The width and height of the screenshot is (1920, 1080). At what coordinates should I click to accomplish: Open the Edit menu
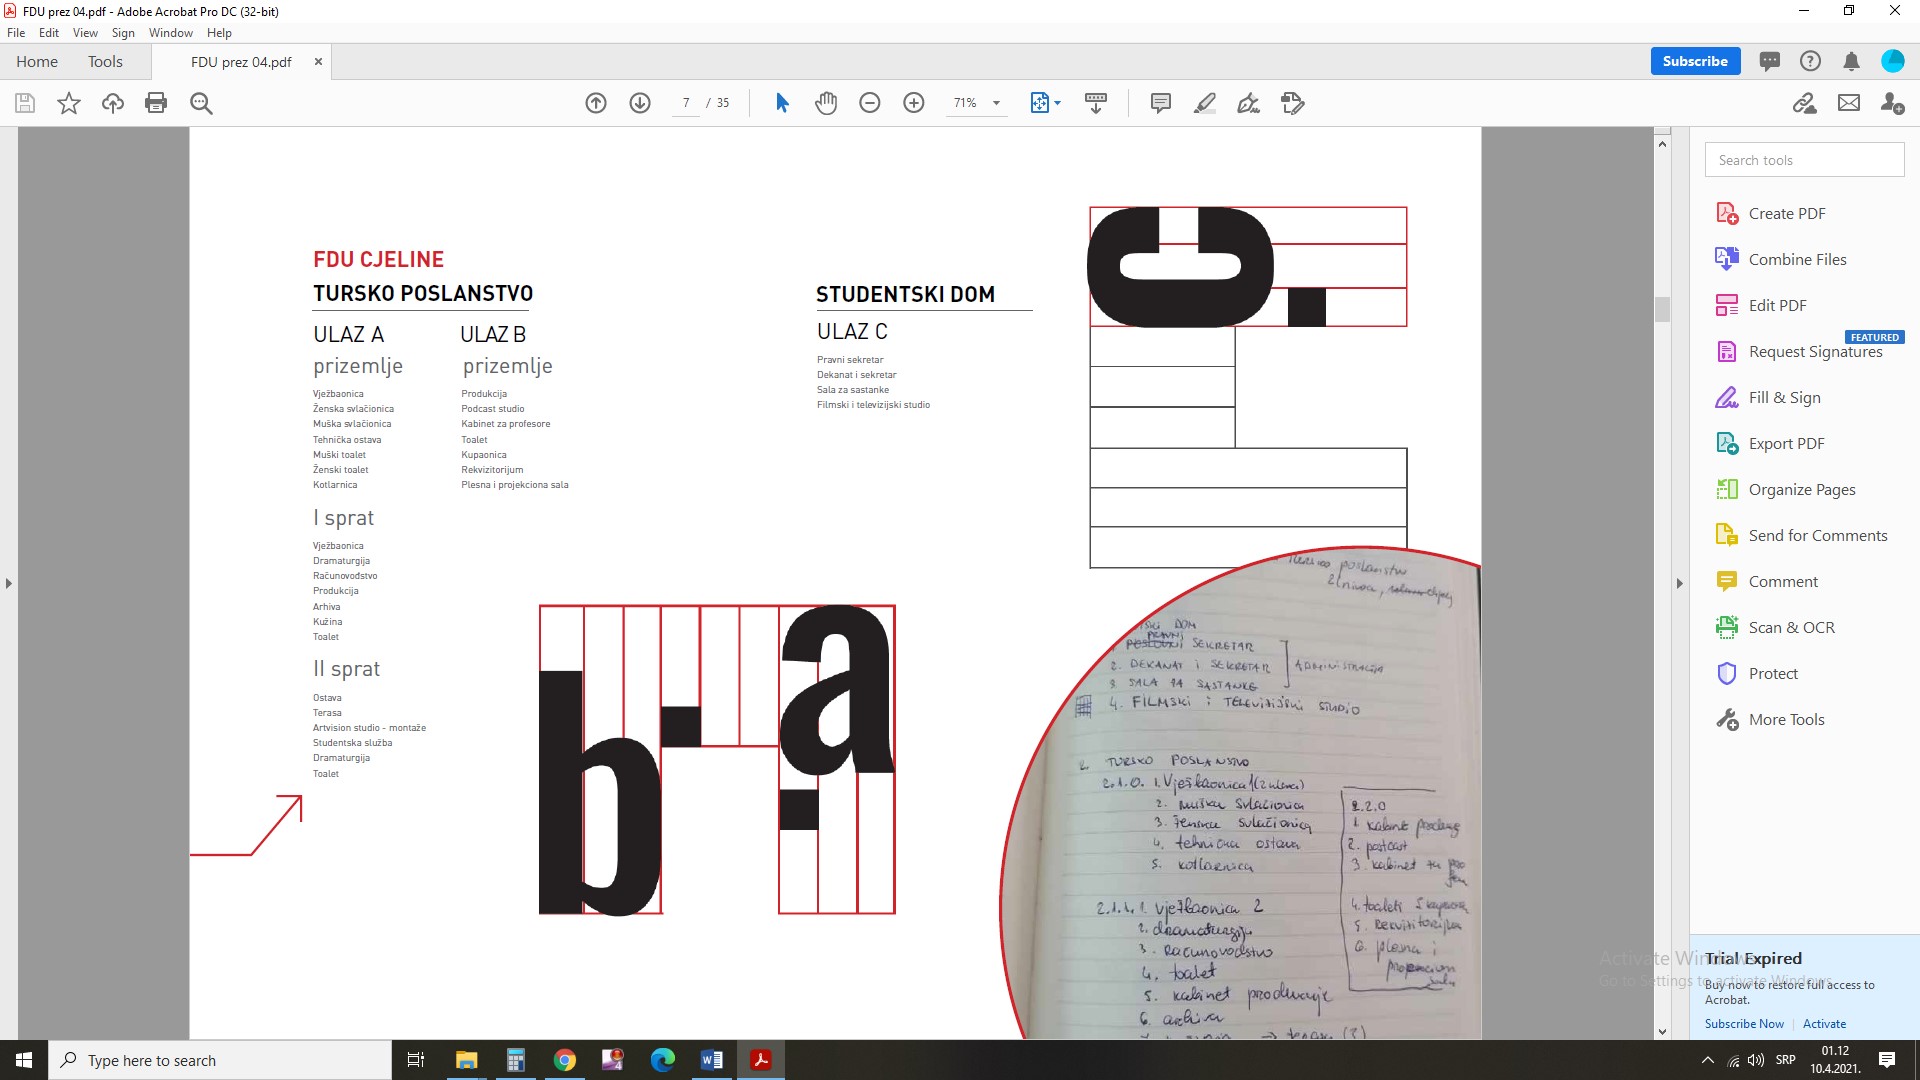point(49,33)
